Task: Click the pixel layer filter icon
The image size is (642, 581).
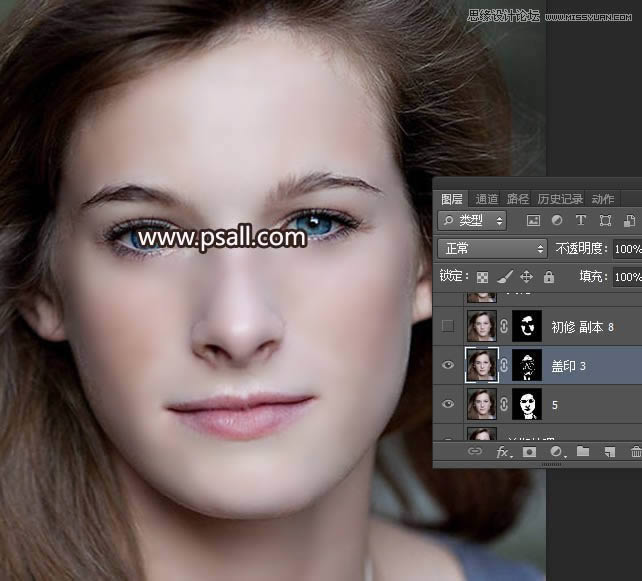Action: click(533, 220)
